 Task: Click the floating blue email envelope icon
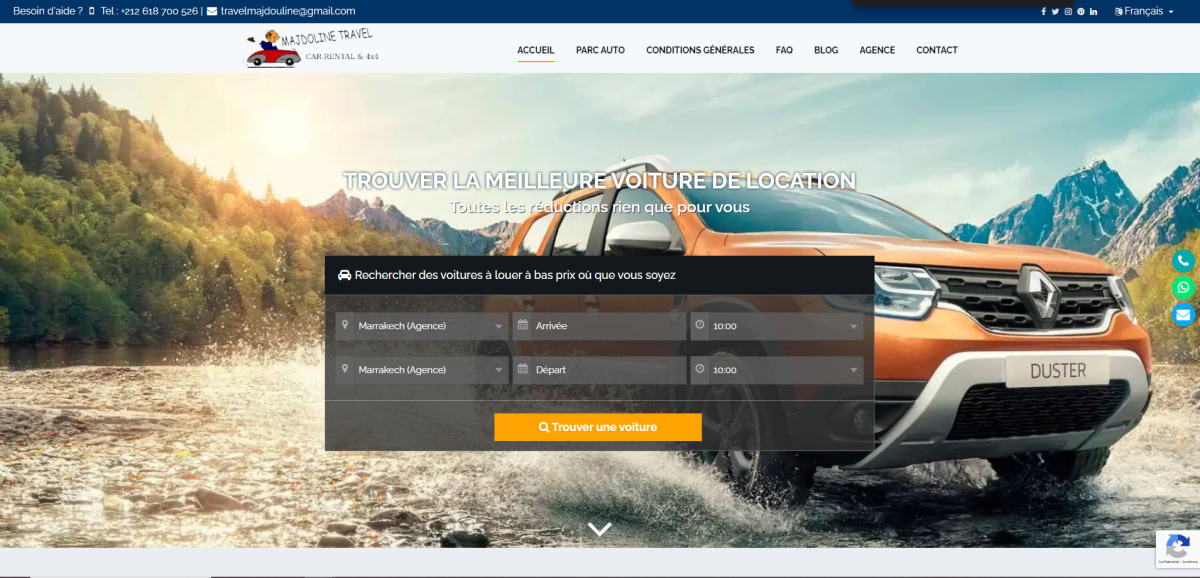pos(1184,315)
